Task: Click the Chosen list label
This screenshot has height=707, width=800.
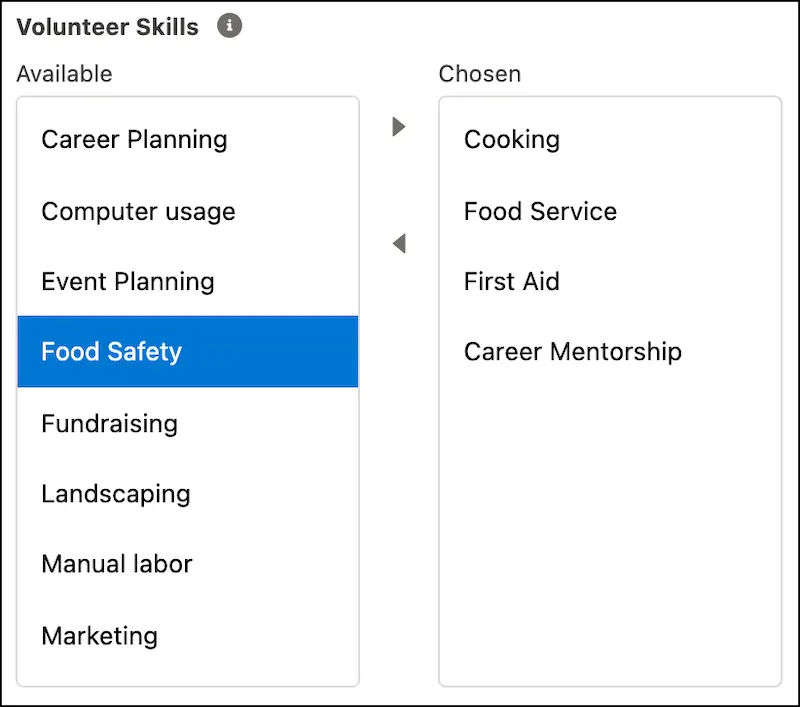Action: (480, 74)
